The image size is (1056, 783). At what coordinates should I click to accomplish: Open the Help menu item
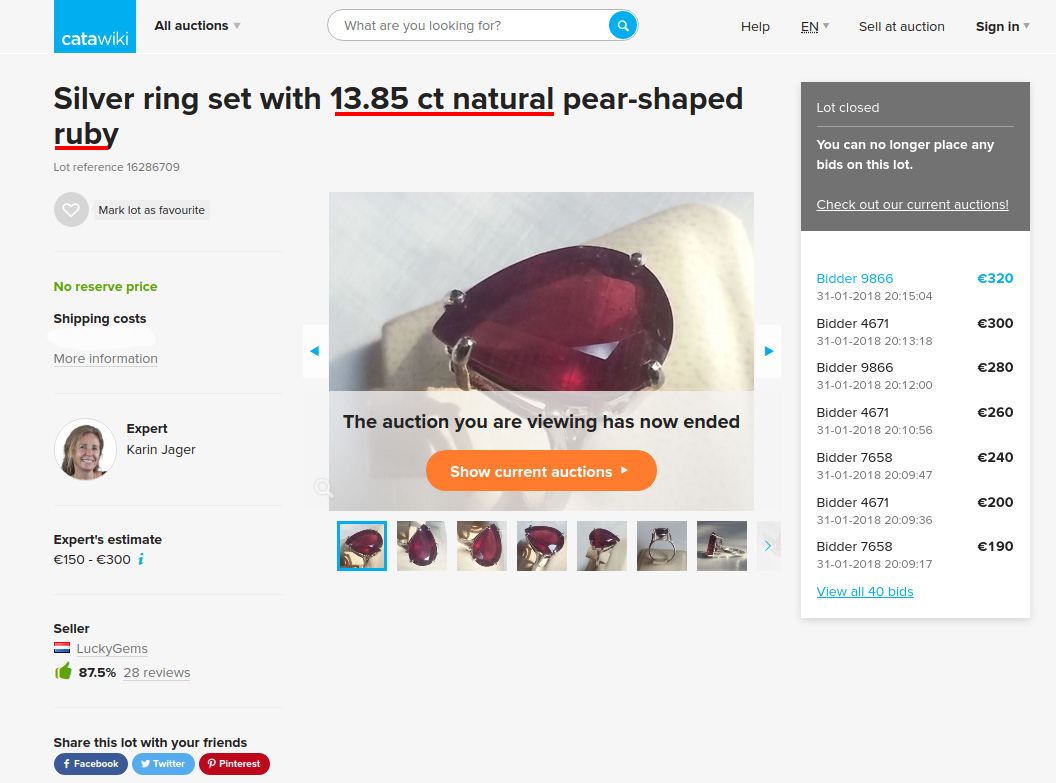(x=755, y=26)
